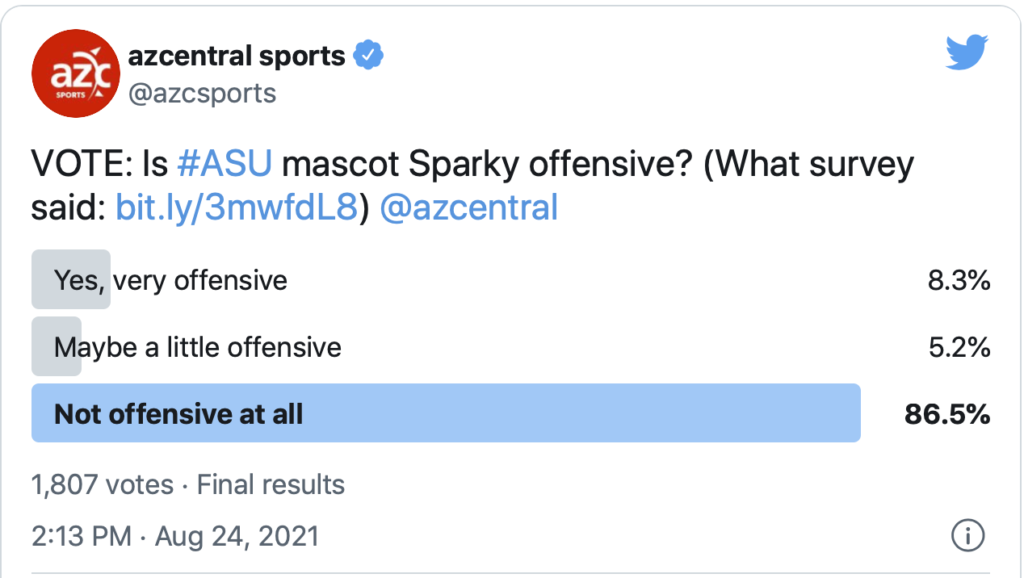The height and width of the screenshot is (578, 1024).
Task: Open the bit.ly/3mwfdL8 link
Action: pyautogui.click(x=236, y=207)
